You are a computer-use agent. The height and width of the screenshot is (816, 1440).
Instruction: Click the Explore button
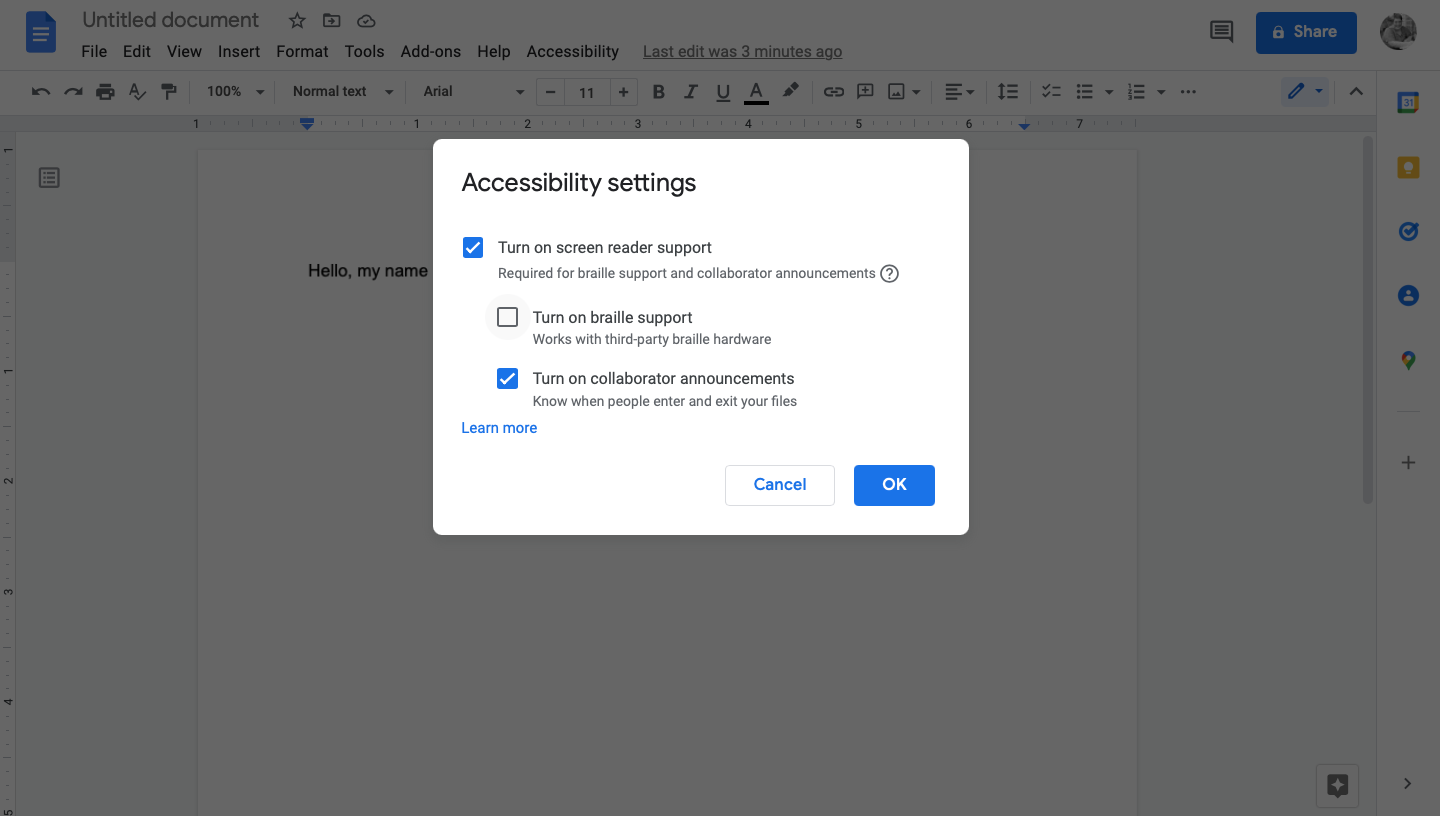[1338, 785]
